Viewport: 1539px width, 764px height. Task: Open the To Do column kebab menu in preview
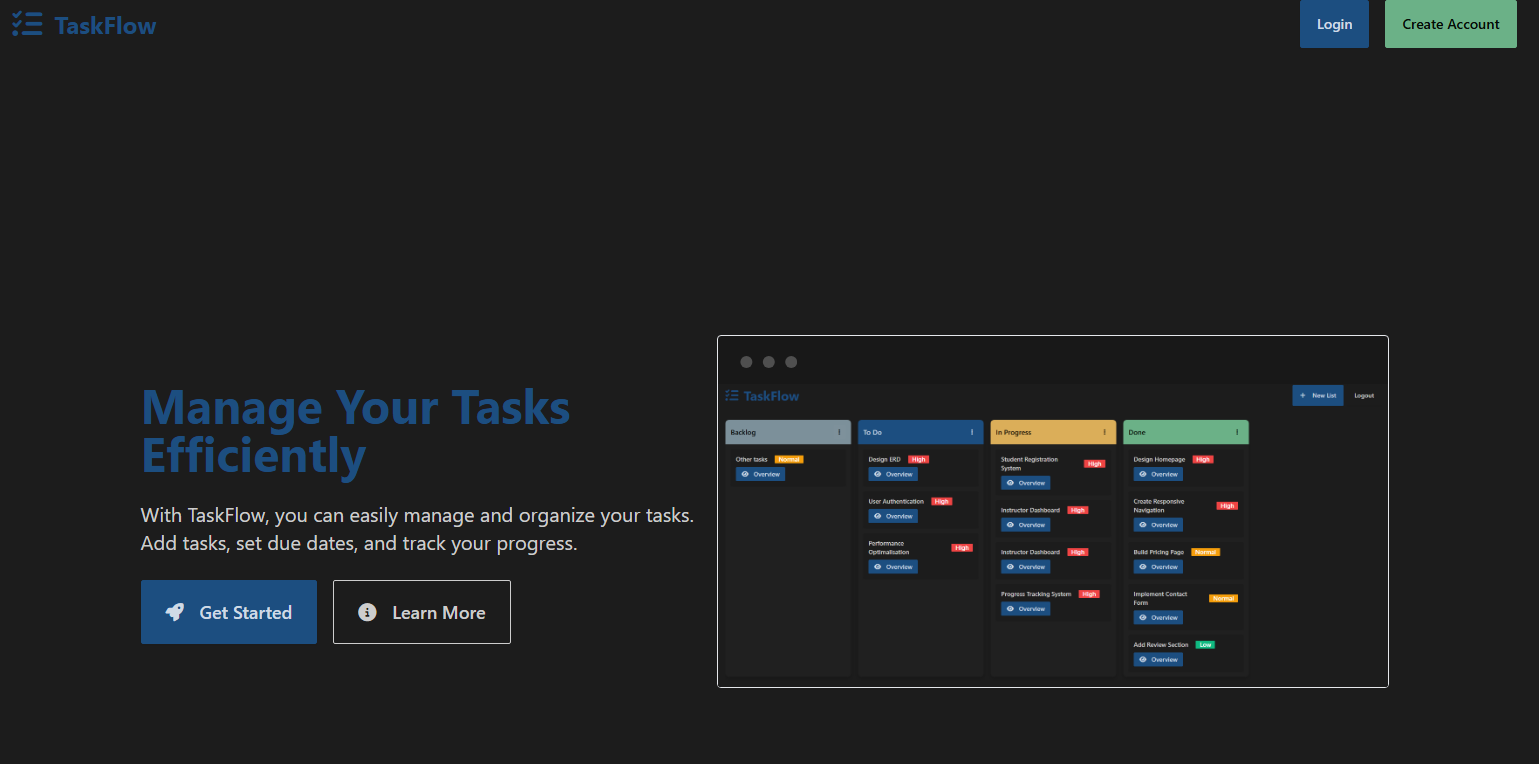click(972, 432)
